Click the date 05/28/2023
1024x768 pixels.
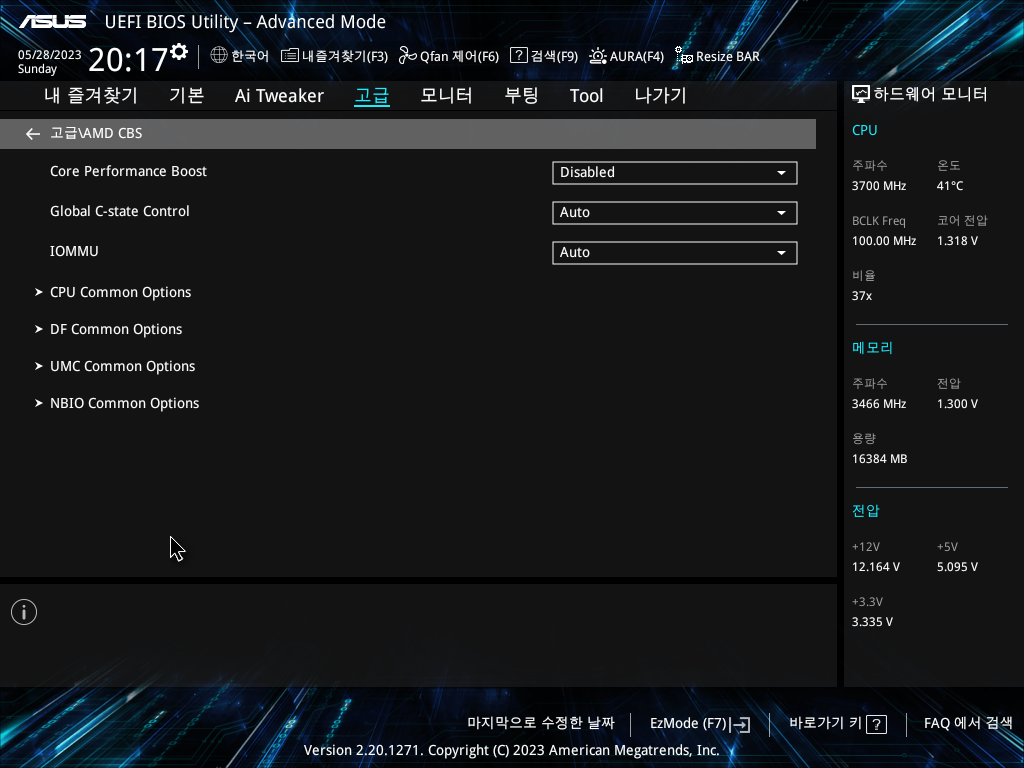[50, 55]
